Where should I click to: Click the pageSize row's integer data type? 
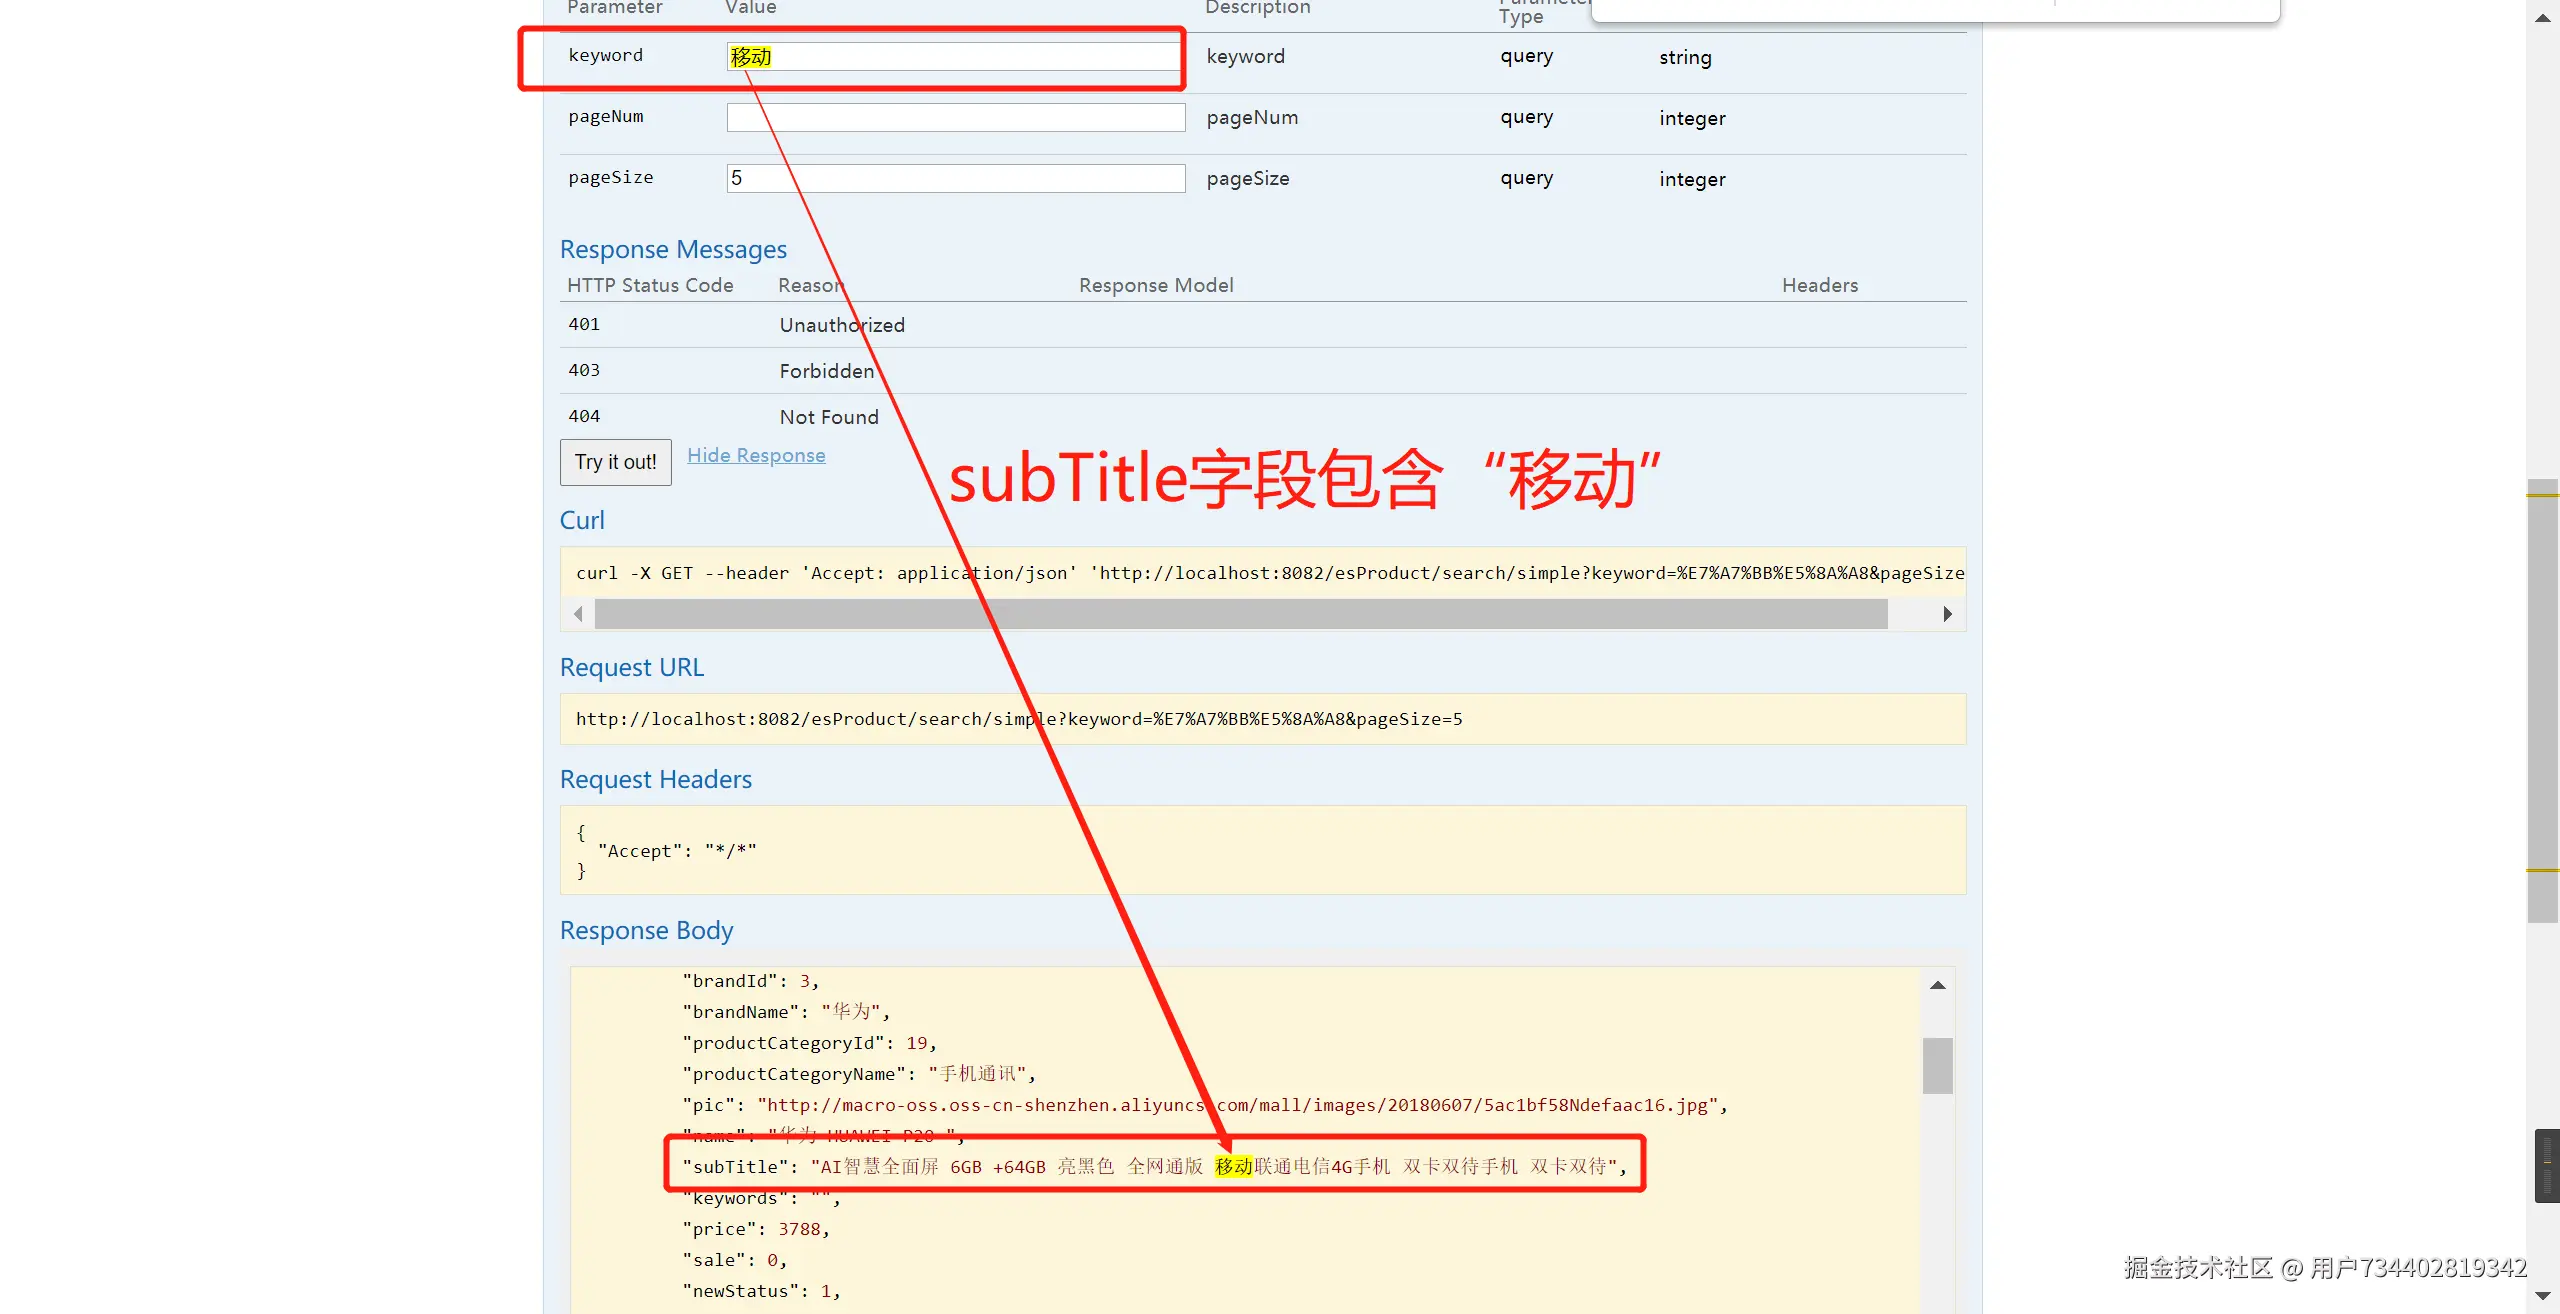(x=1692, y=180)
